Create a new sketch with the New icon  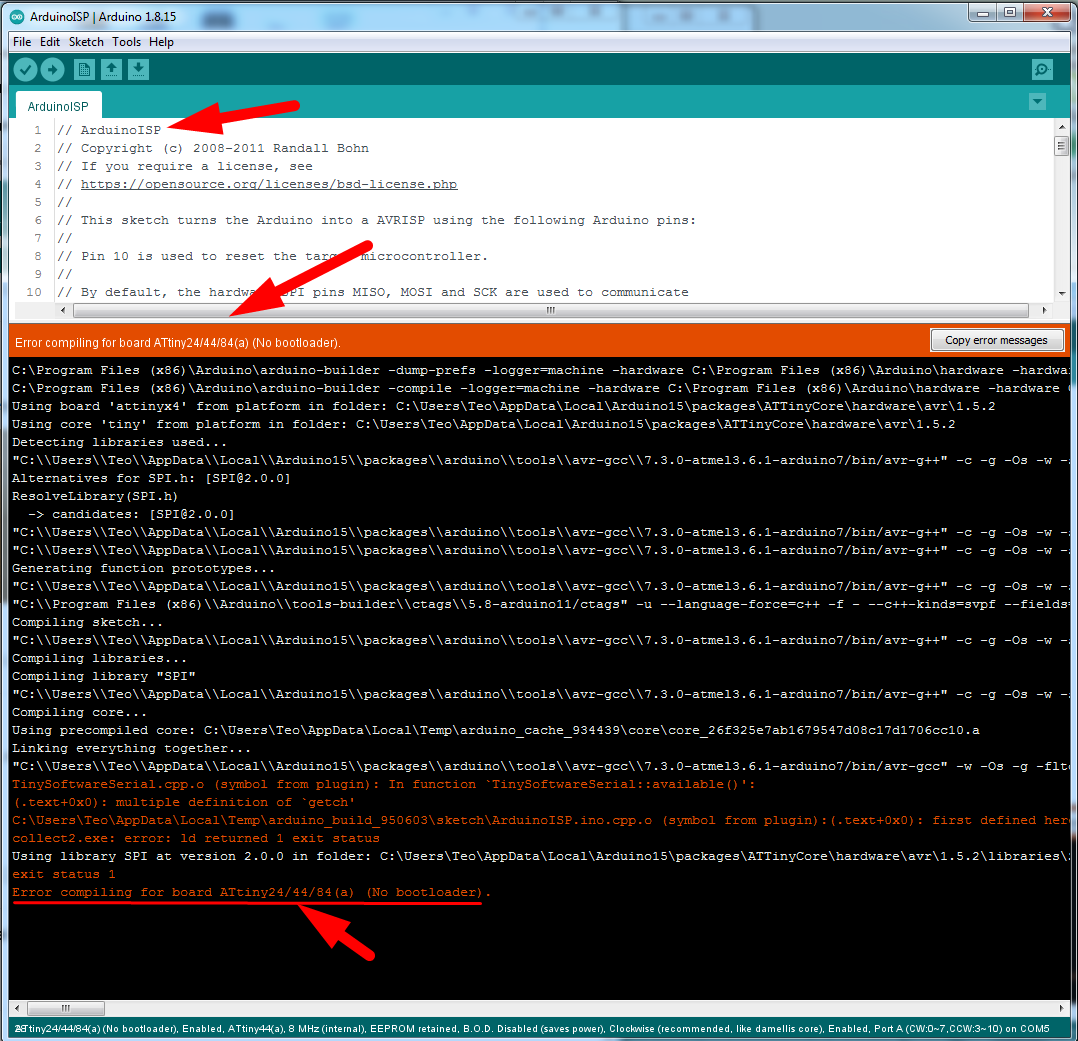coord(84,69)
